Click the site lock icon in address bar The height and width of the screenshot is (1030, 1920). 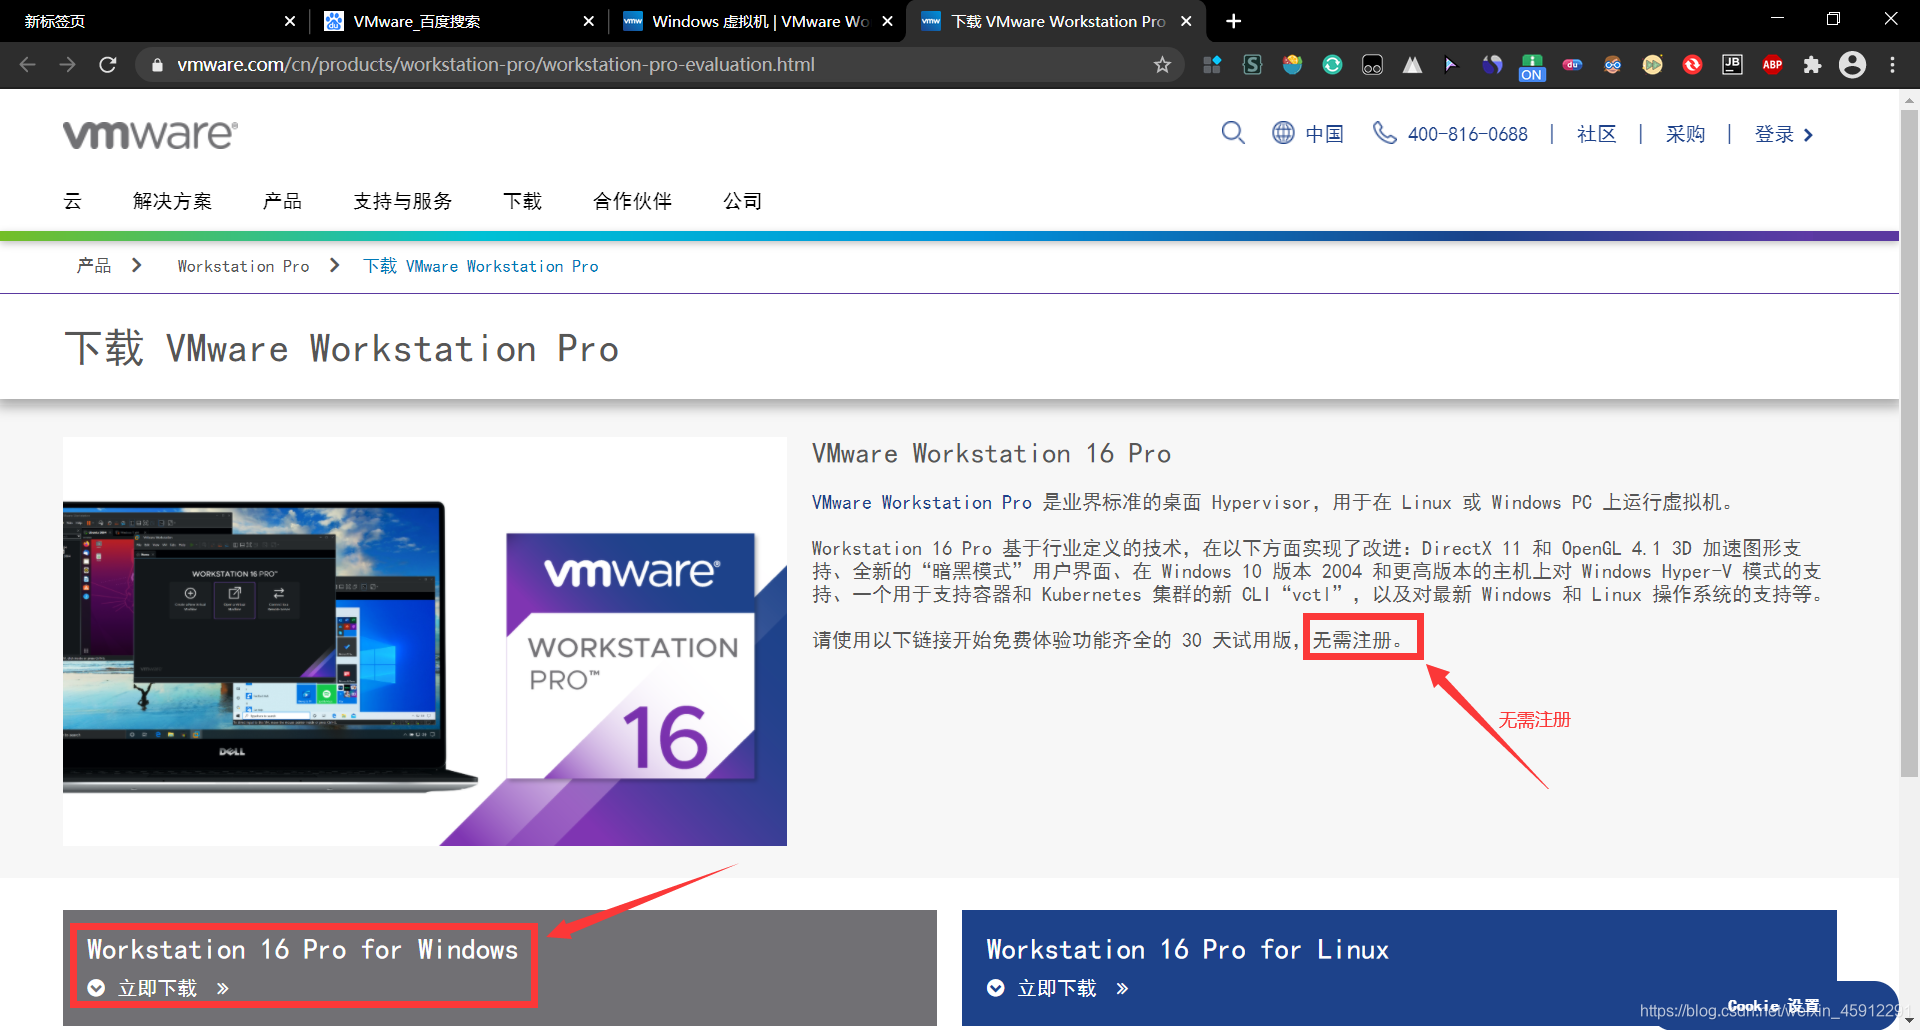(x=157, y=65)
